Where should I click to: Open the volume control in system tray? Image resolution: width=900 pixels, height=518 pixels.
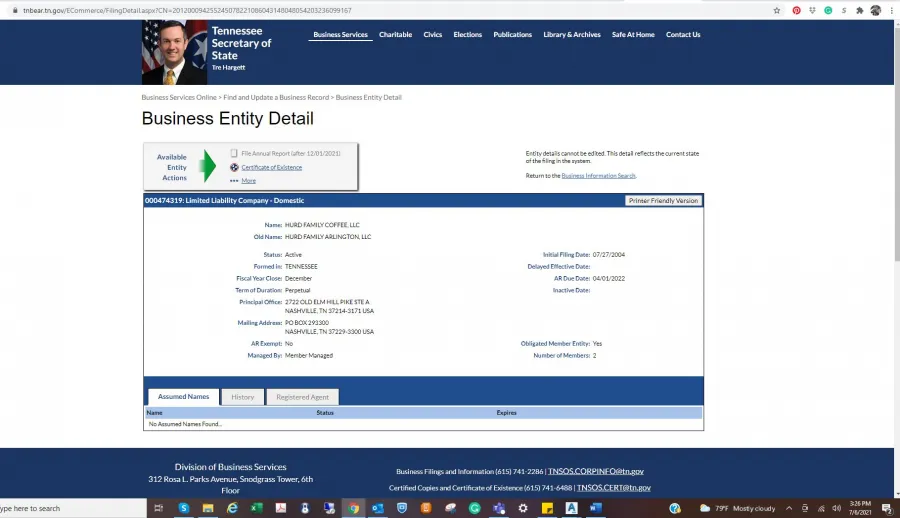837,508
